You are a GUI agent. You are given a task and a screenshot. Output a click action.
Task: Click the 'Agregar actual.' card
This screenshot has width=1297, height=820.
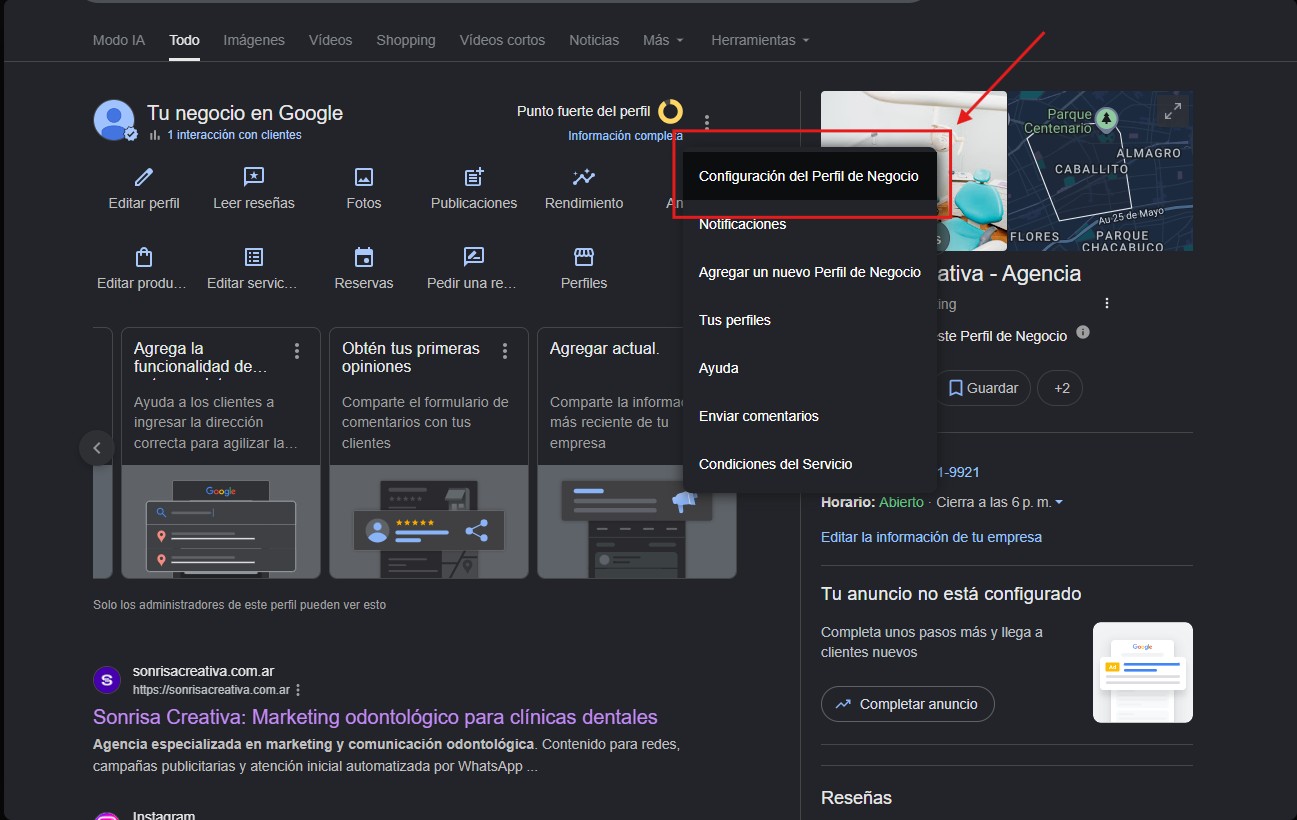(636, 453)
